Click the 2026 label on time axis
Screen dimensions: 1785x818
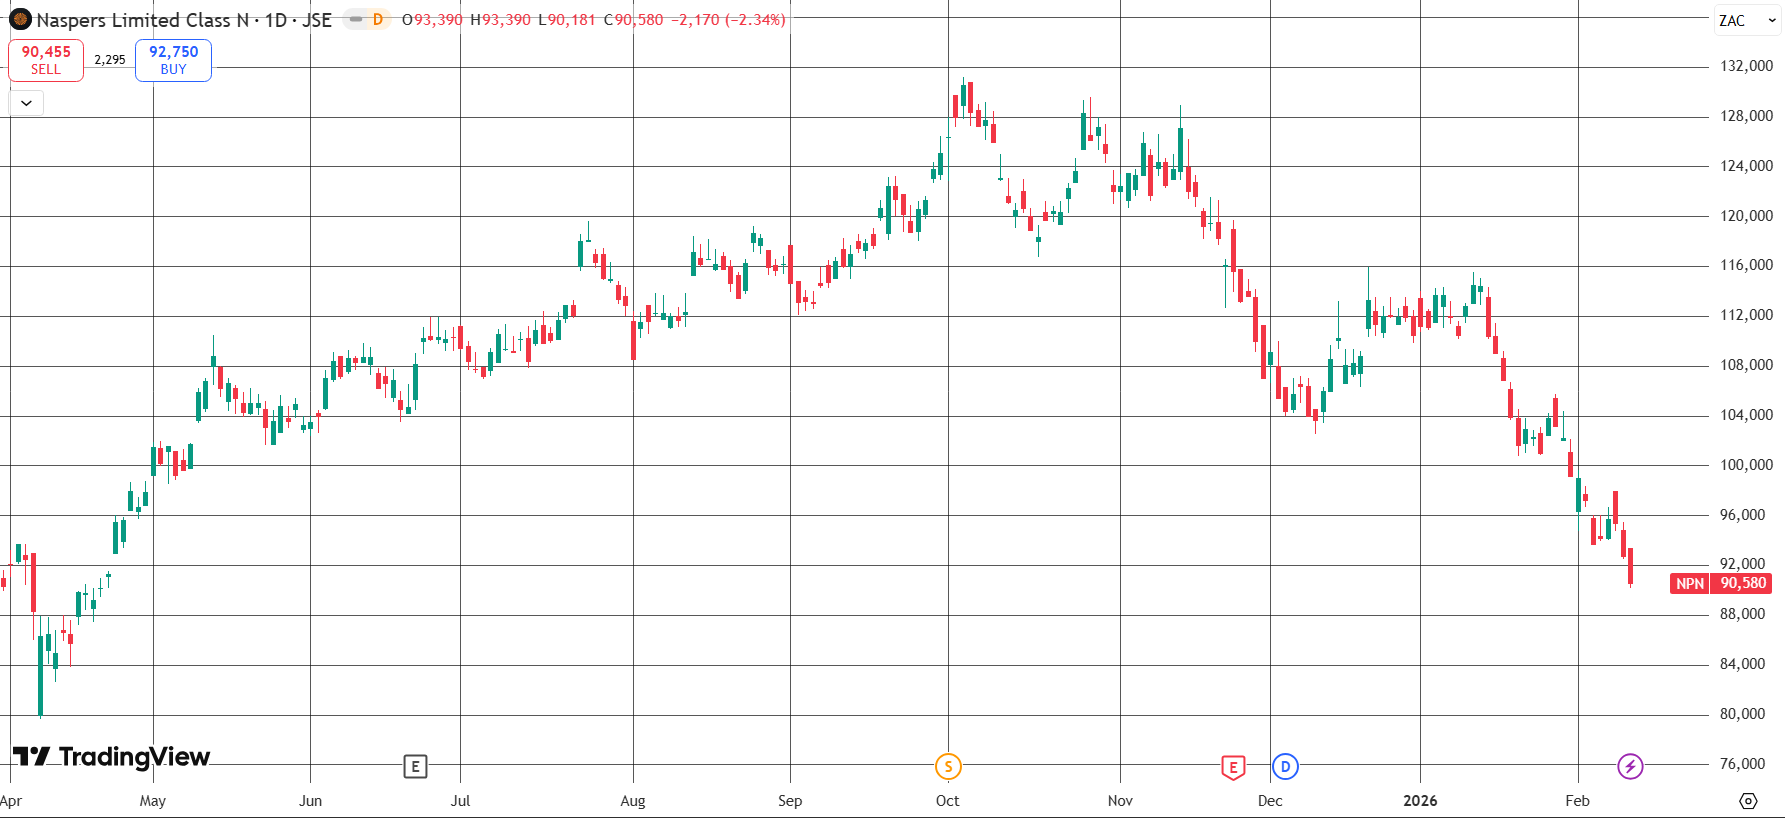tap(1420, 800)
